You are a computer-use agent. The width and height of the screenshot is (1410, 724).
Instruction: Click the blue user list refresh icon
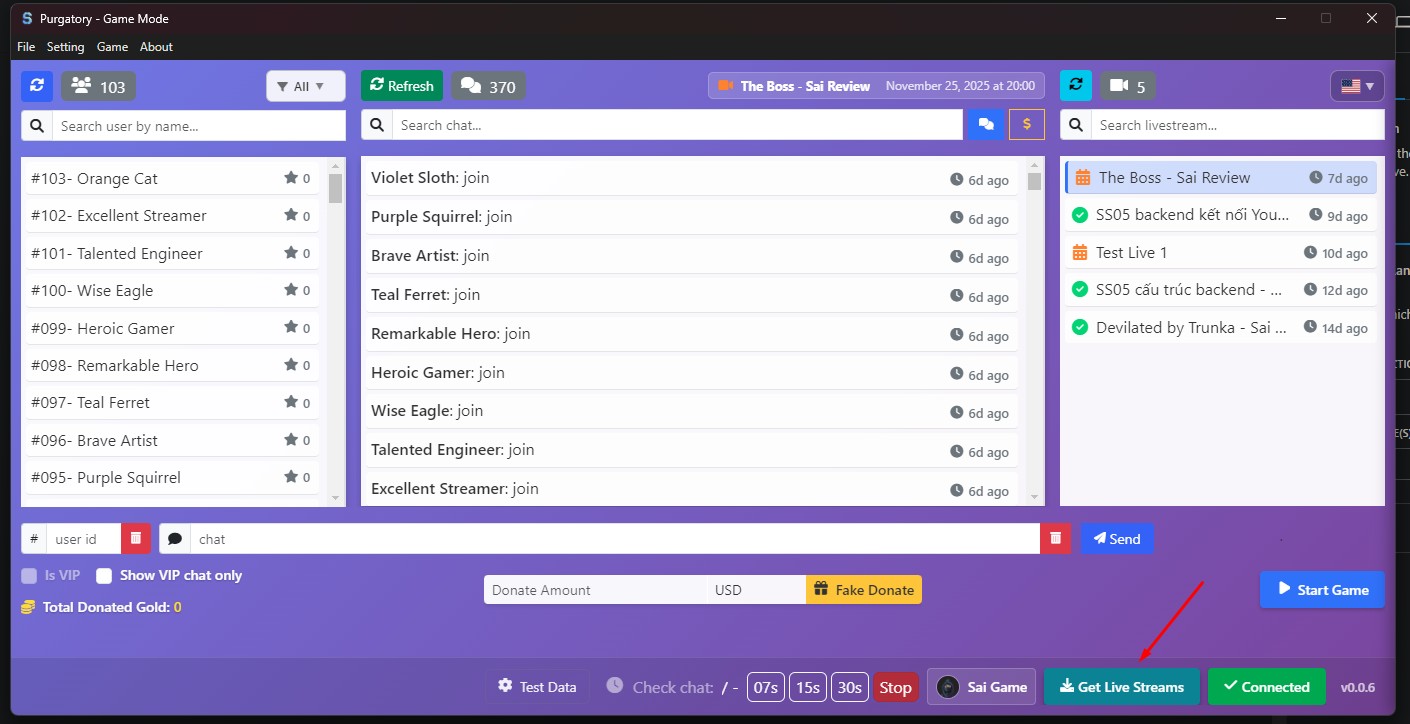click(37, 86)
